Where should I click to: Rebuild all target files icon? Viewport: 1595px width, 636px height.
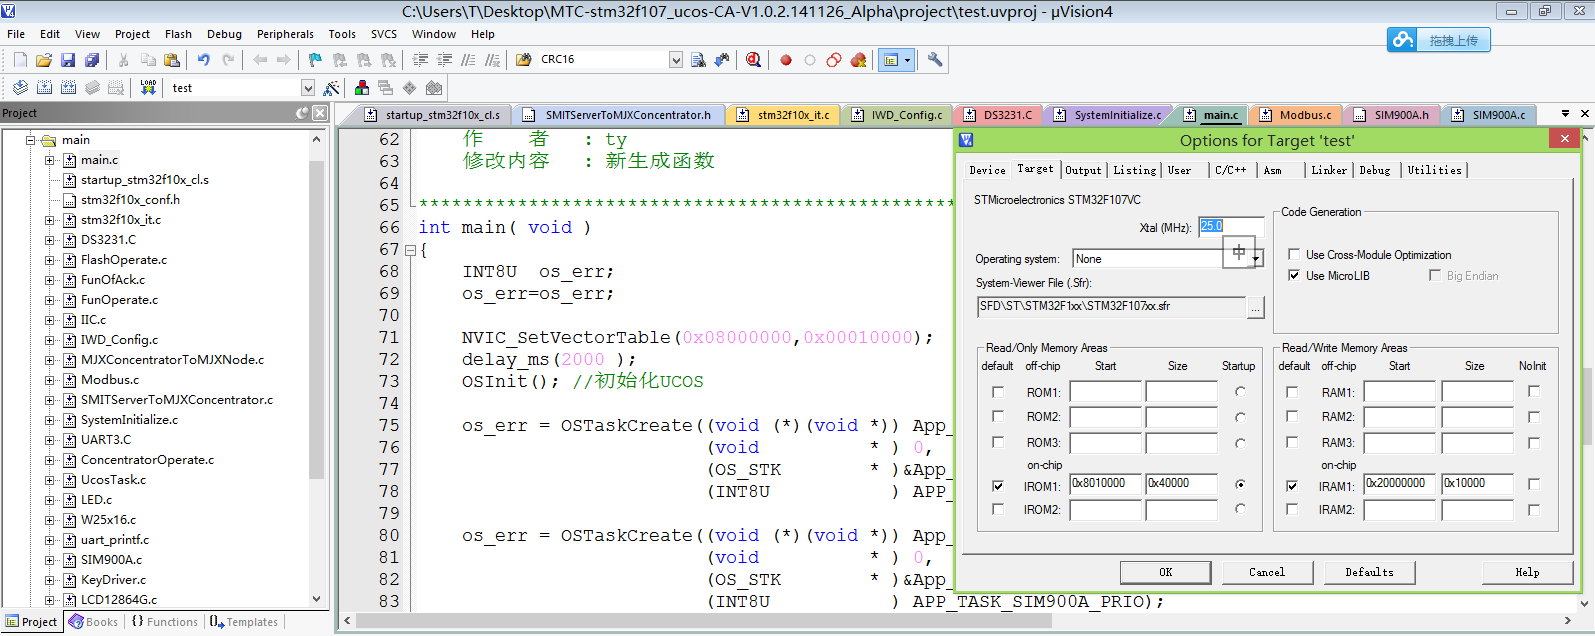[x=68, y=88]
